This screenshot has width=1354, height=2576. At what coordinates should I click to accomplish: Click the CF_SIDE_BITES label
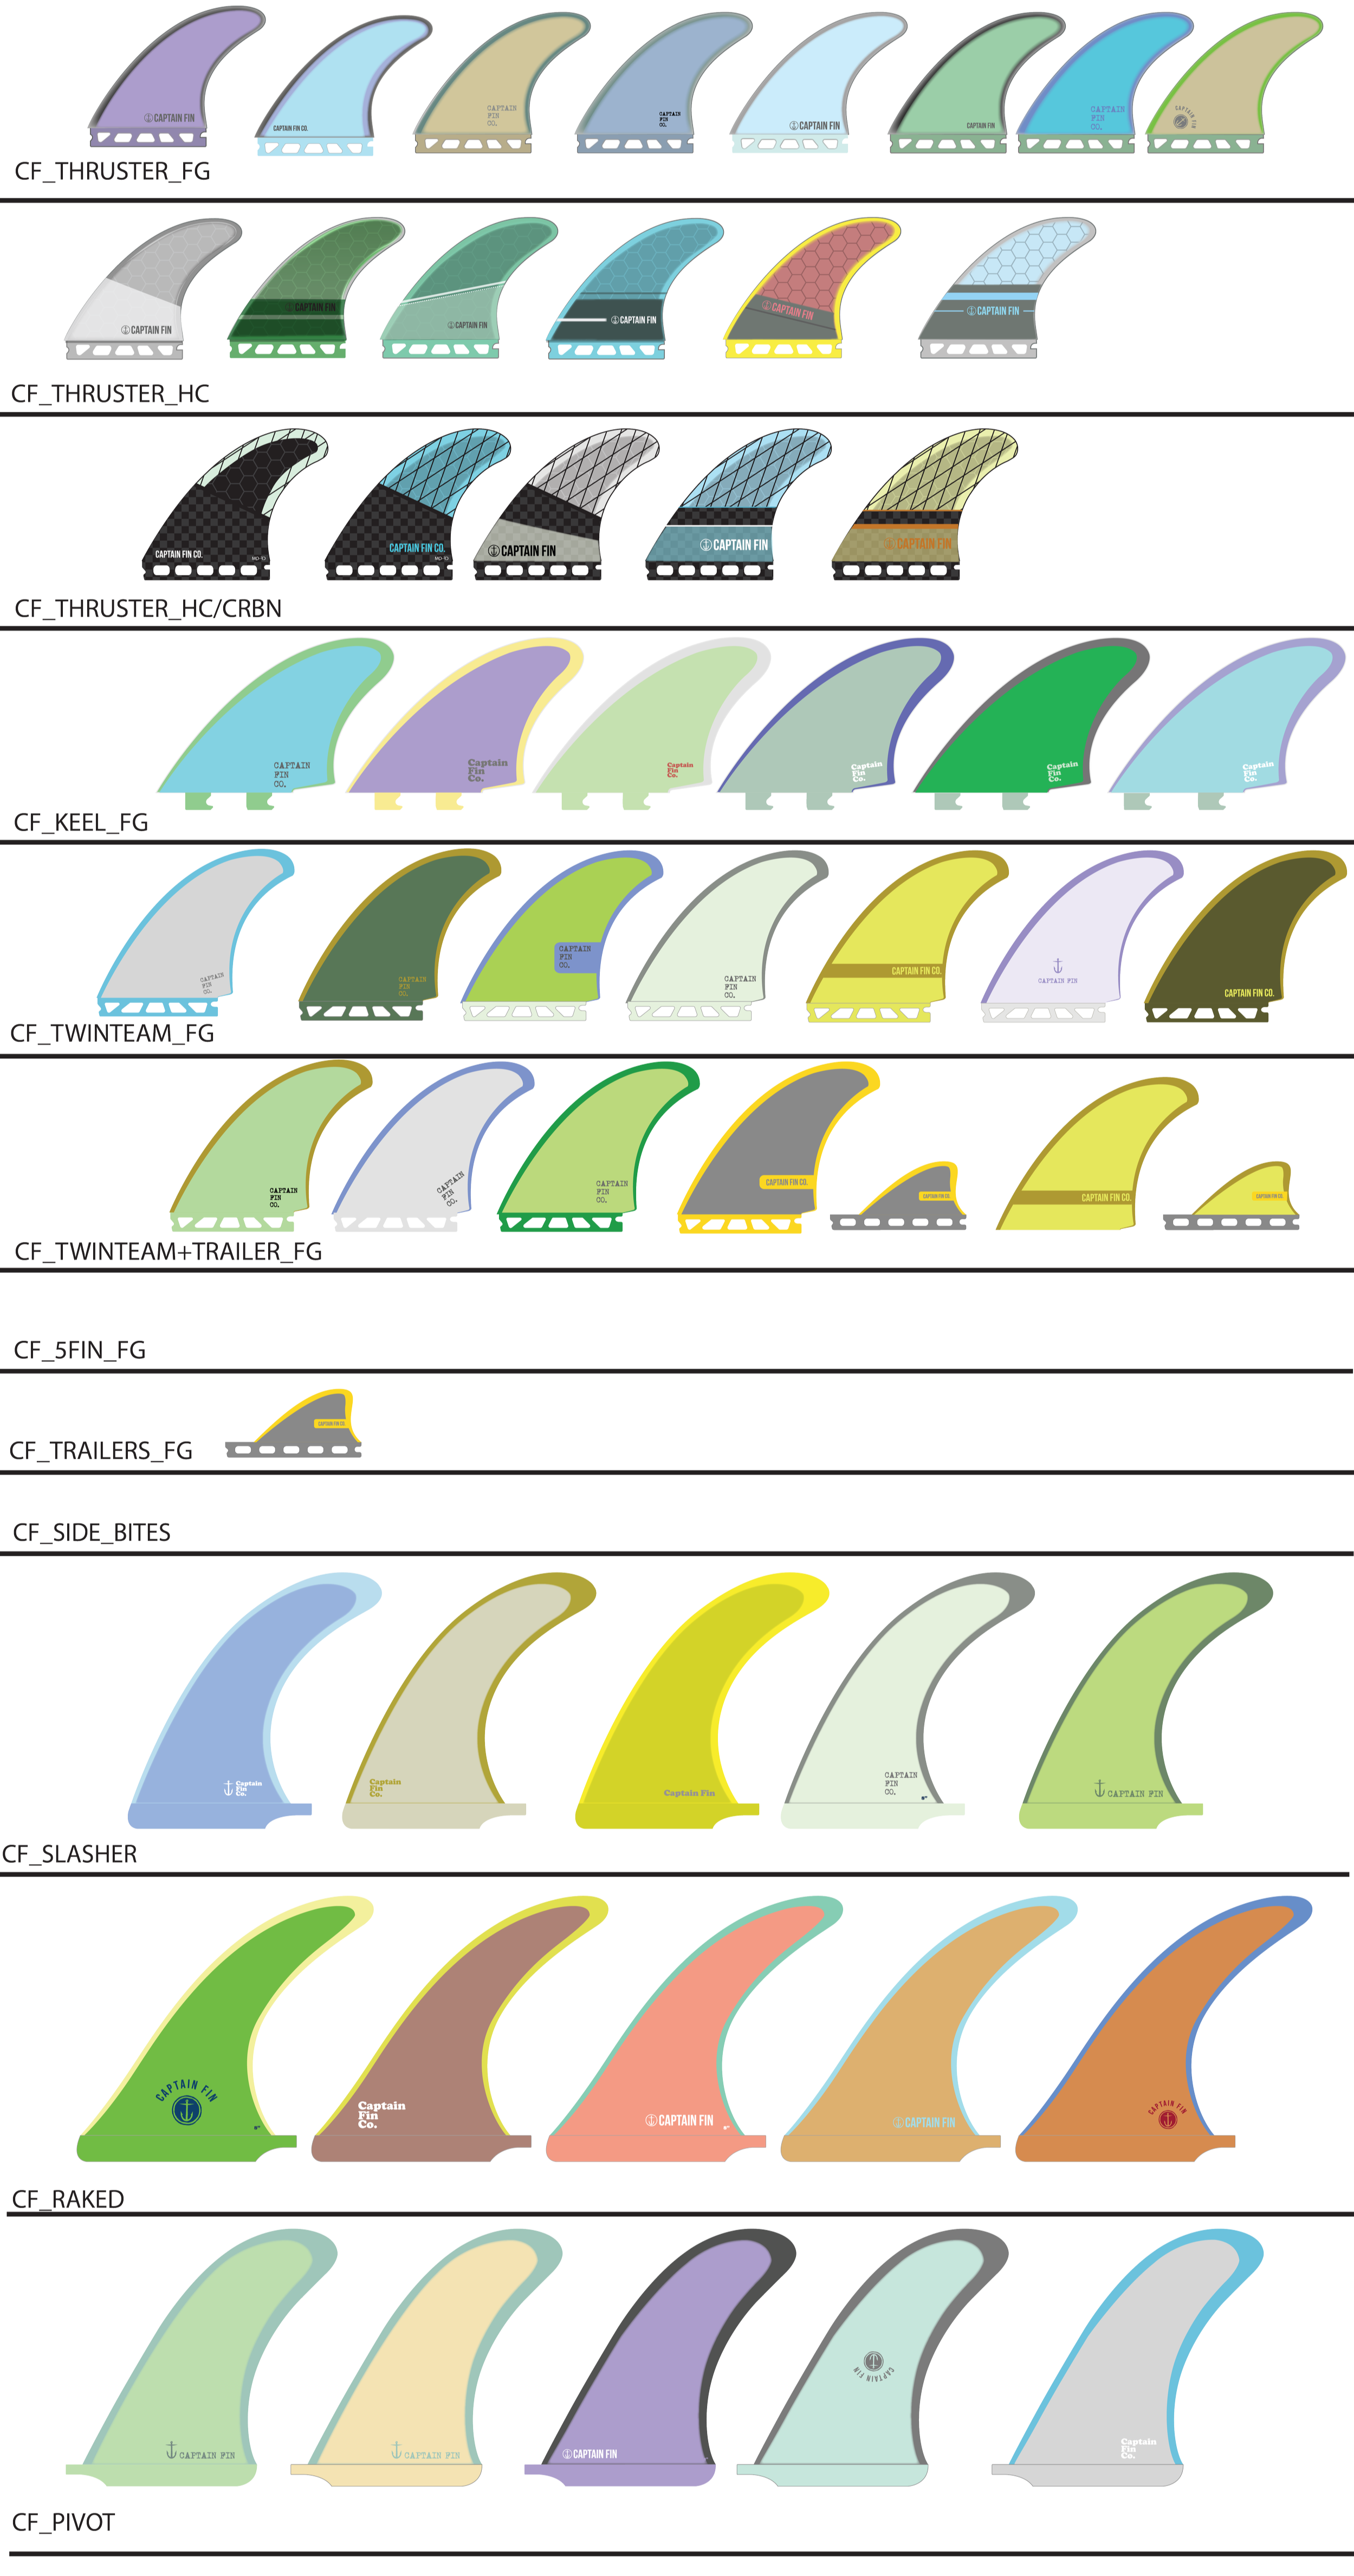pos(91,1533)
